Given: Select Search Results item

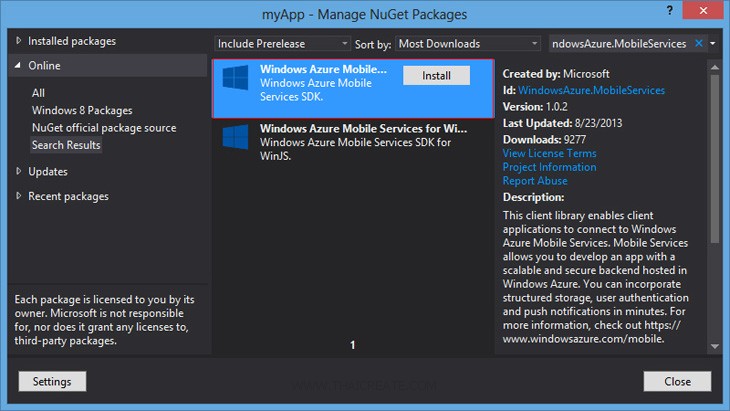Looking at the screenshot, I should [66, 145].
